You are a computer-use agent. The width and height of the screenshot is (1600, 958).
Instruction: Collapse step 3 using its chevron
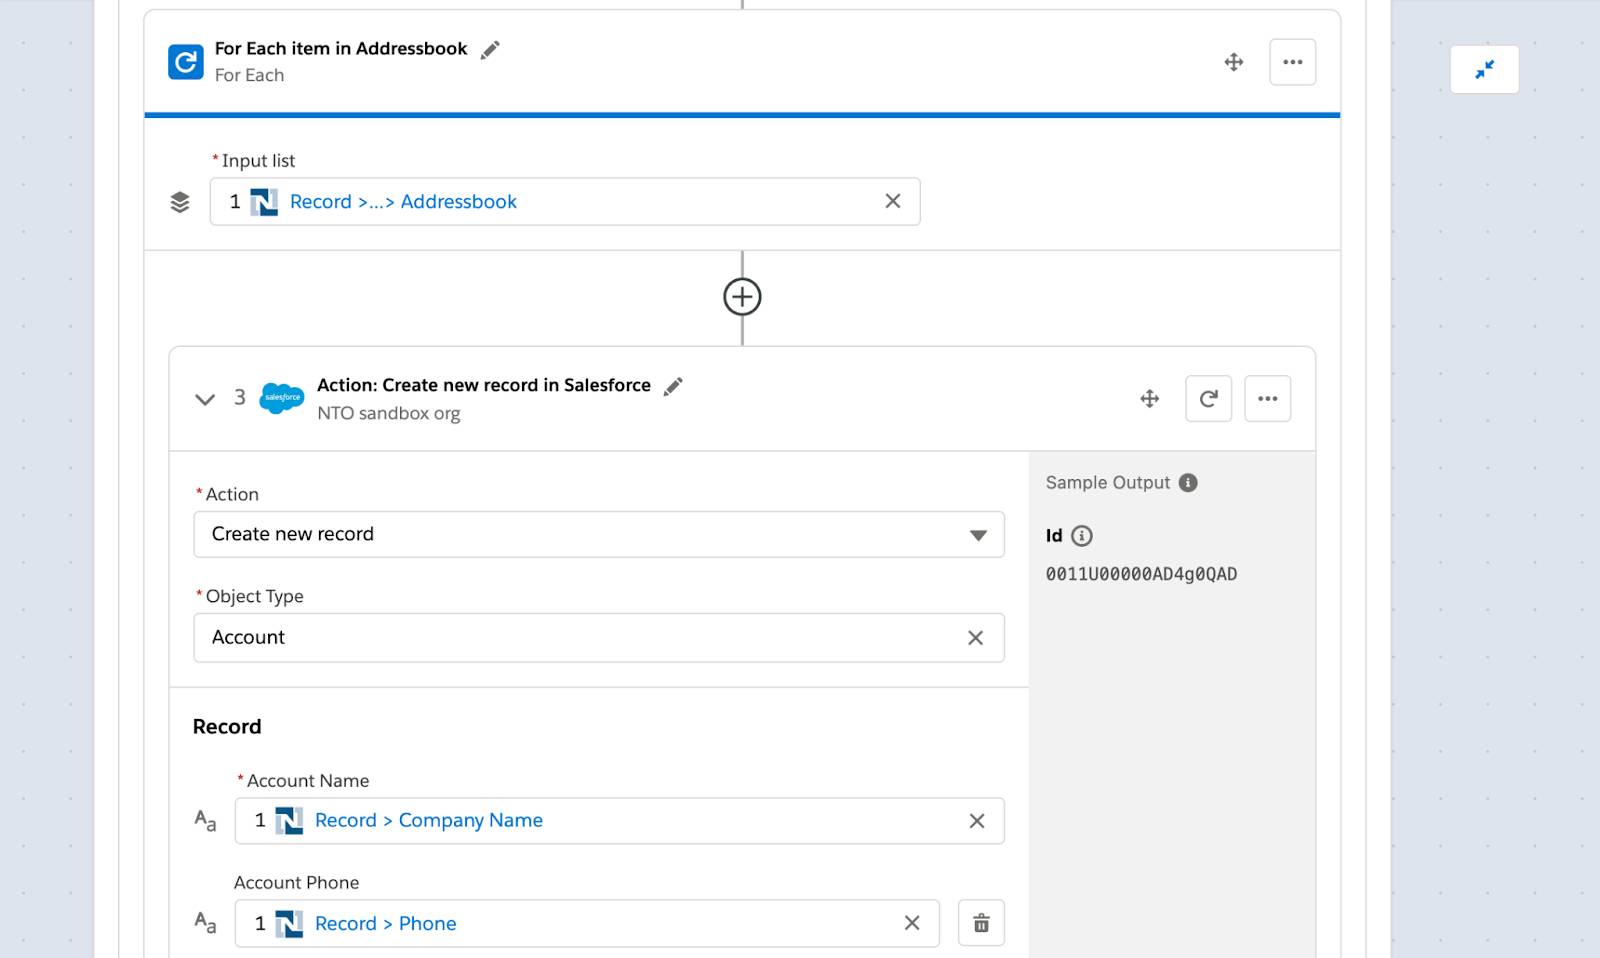205,398
